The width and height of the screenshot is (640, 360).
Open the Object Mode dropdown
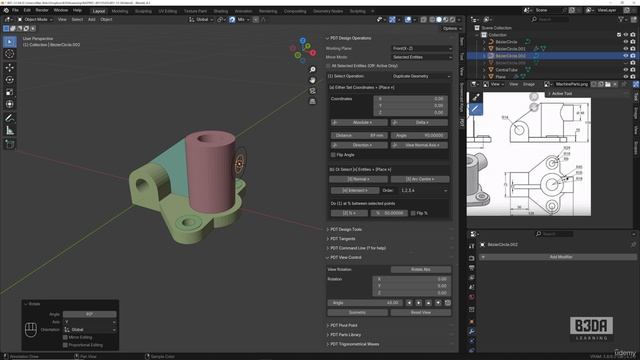[36, 19]
